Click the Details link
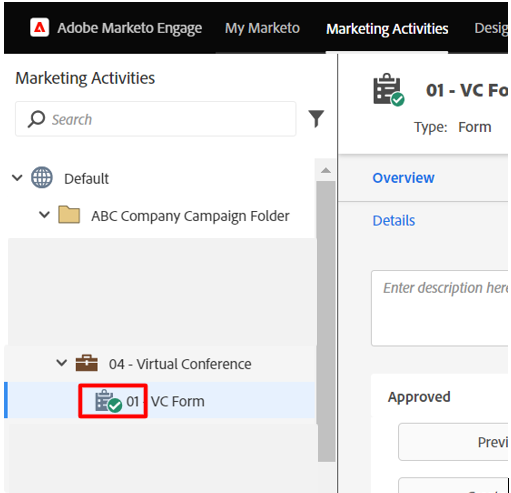 point(394,220)
